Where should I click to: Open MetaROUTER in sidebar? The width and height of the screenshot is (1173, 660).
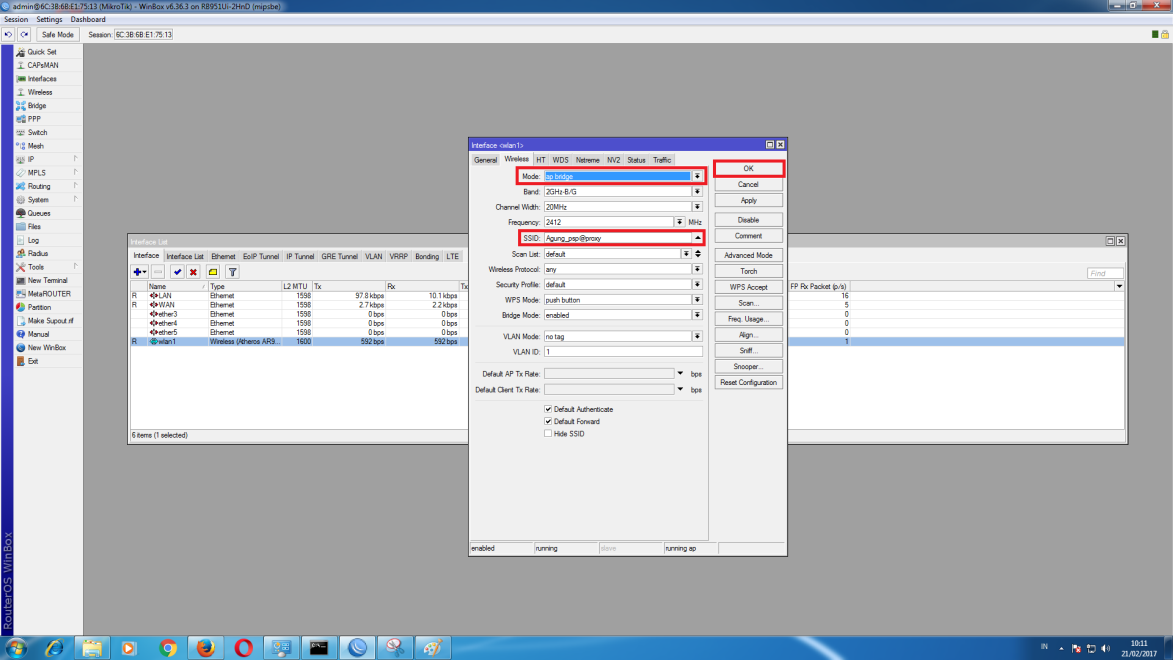coord(49,294)
